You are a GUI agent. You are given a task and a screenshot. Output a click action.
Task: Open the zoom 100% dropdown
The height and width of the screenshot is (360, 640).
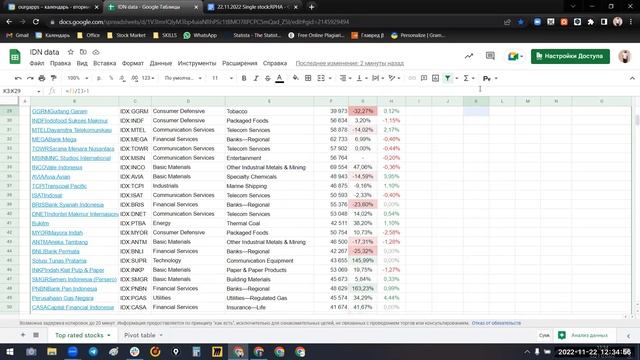(78, 78)
